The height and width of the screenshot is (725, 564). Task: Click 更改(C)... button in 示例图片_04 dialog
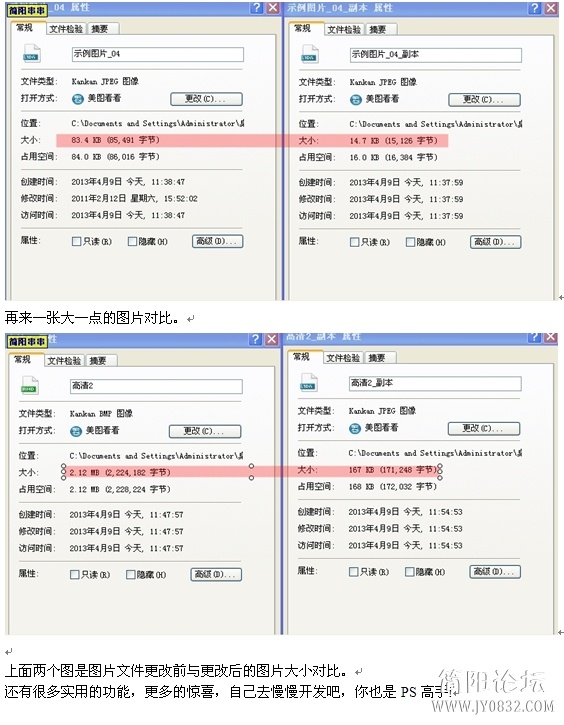[x=206, y=99]
